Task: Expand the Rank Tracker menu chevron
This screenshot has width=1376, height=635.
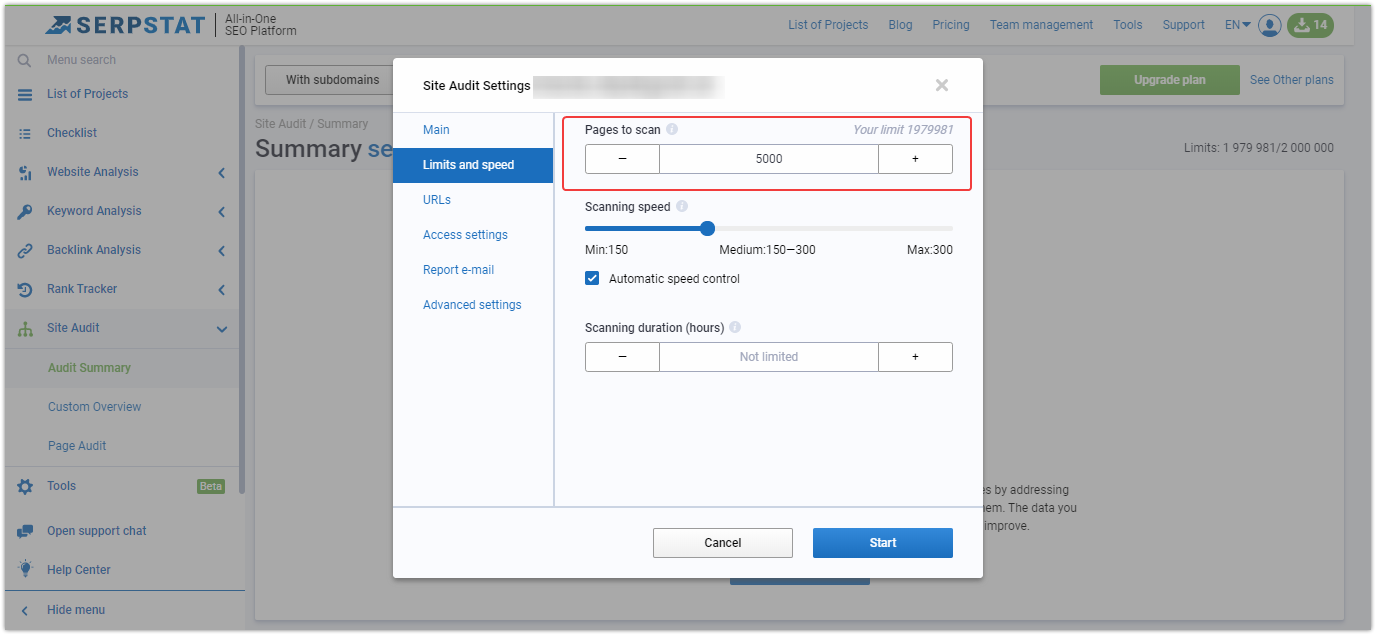Action: pyautogui.click(x=221, y=290)
